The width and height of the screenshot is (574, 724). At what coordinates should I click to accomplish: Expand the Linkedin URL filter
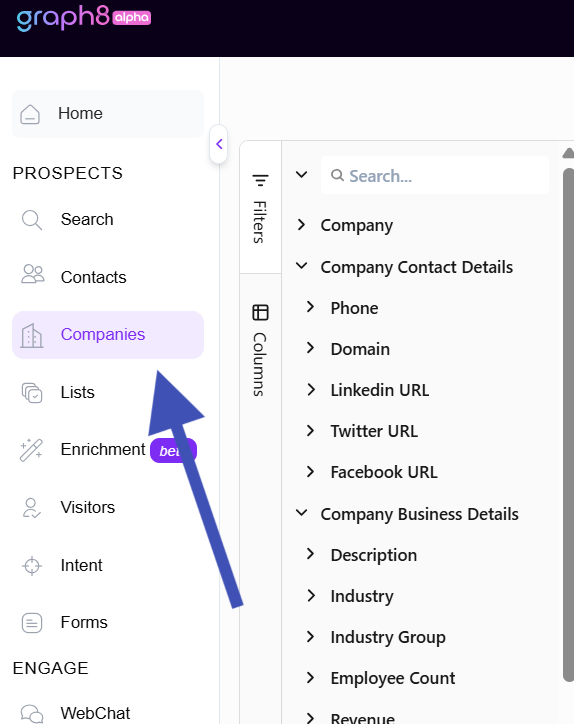(310, 389)
